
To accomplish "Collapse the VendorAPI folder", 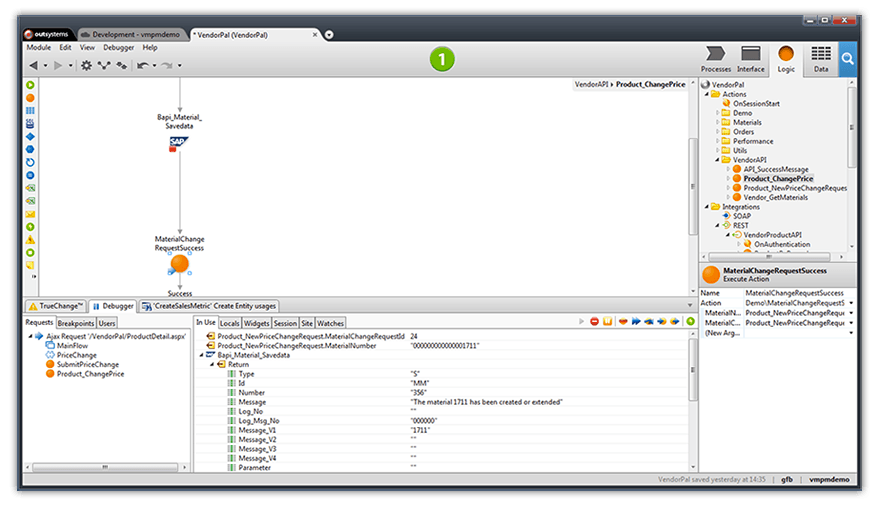I will [717, 160].
